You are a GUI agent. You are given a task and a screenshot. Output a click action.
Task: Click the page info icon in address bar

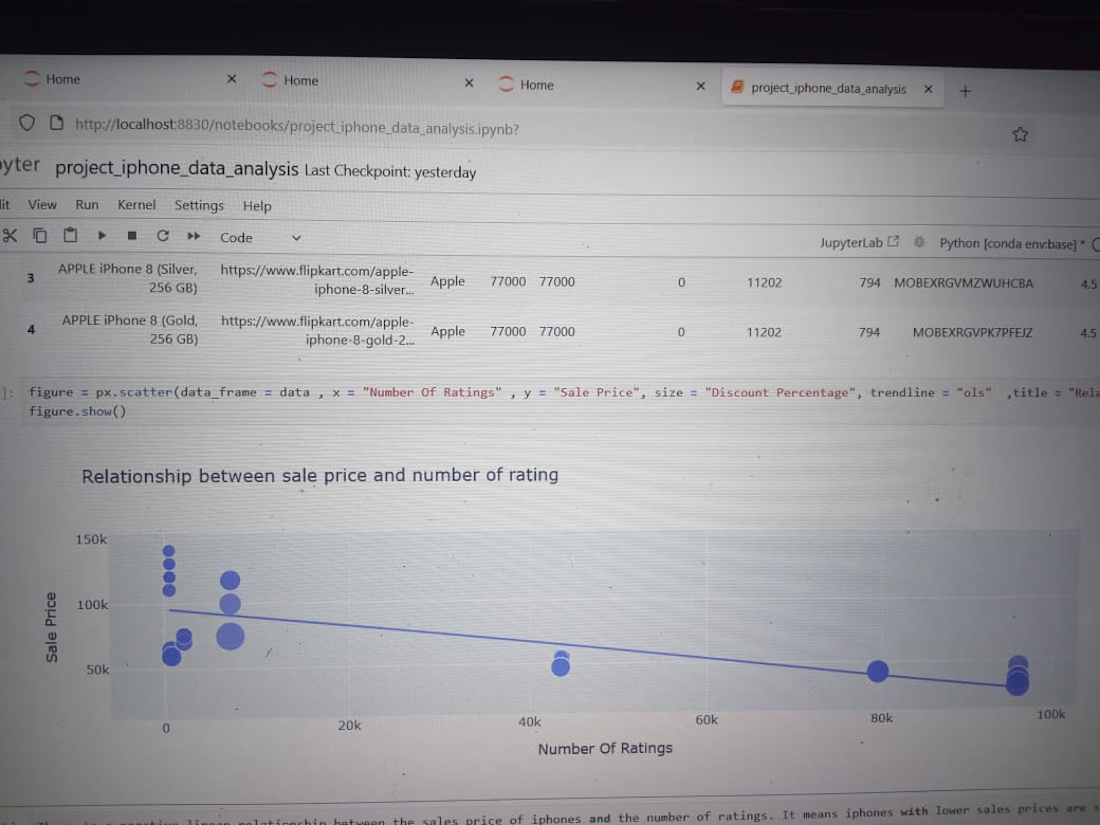(x=57, y=123)
